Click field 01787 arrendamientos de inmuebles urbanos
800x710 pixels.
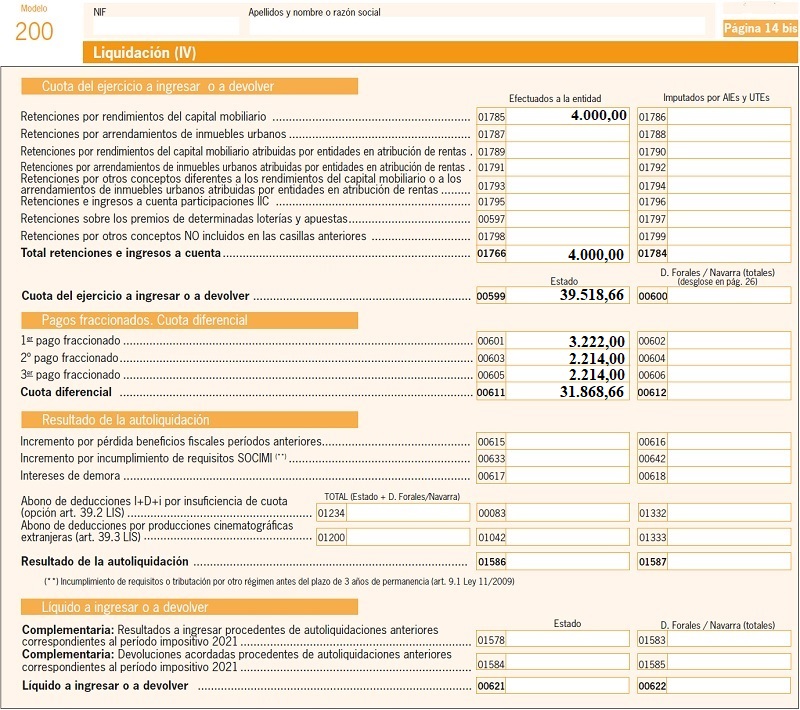pyautogui.click(x=567, y=134)
